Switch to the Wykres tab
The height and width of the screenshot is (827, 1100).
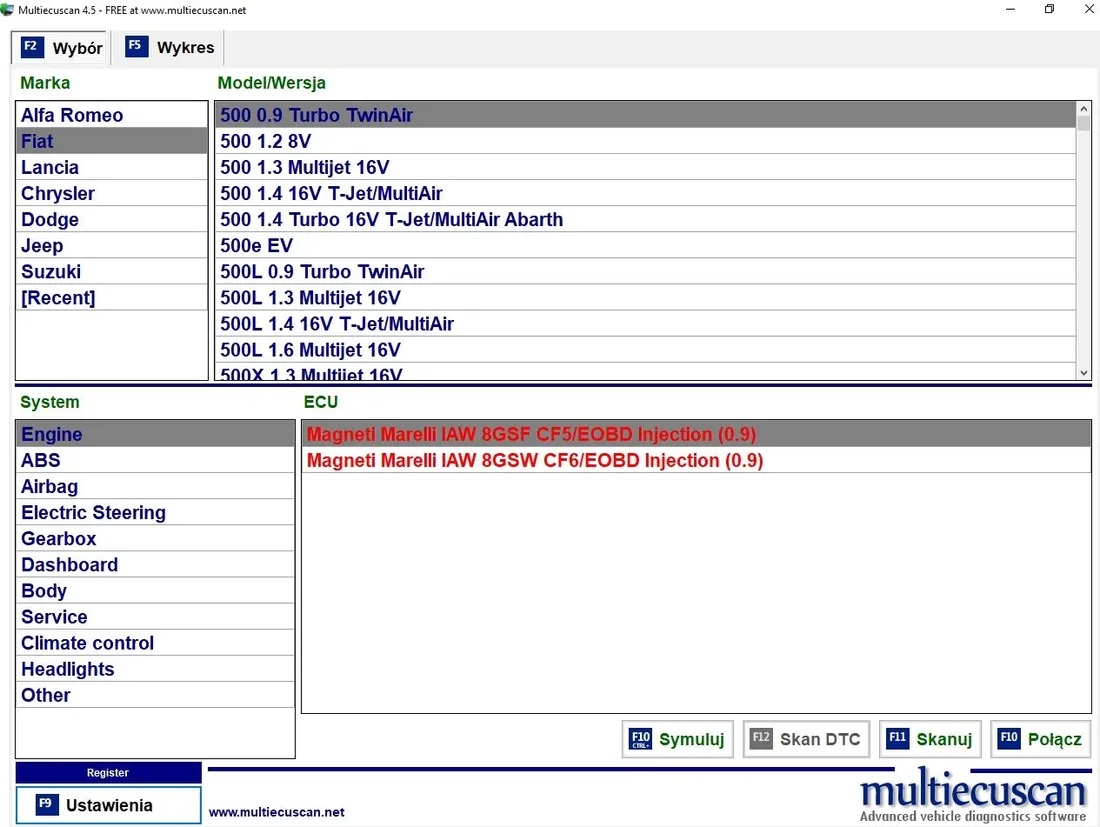point(169,47)
